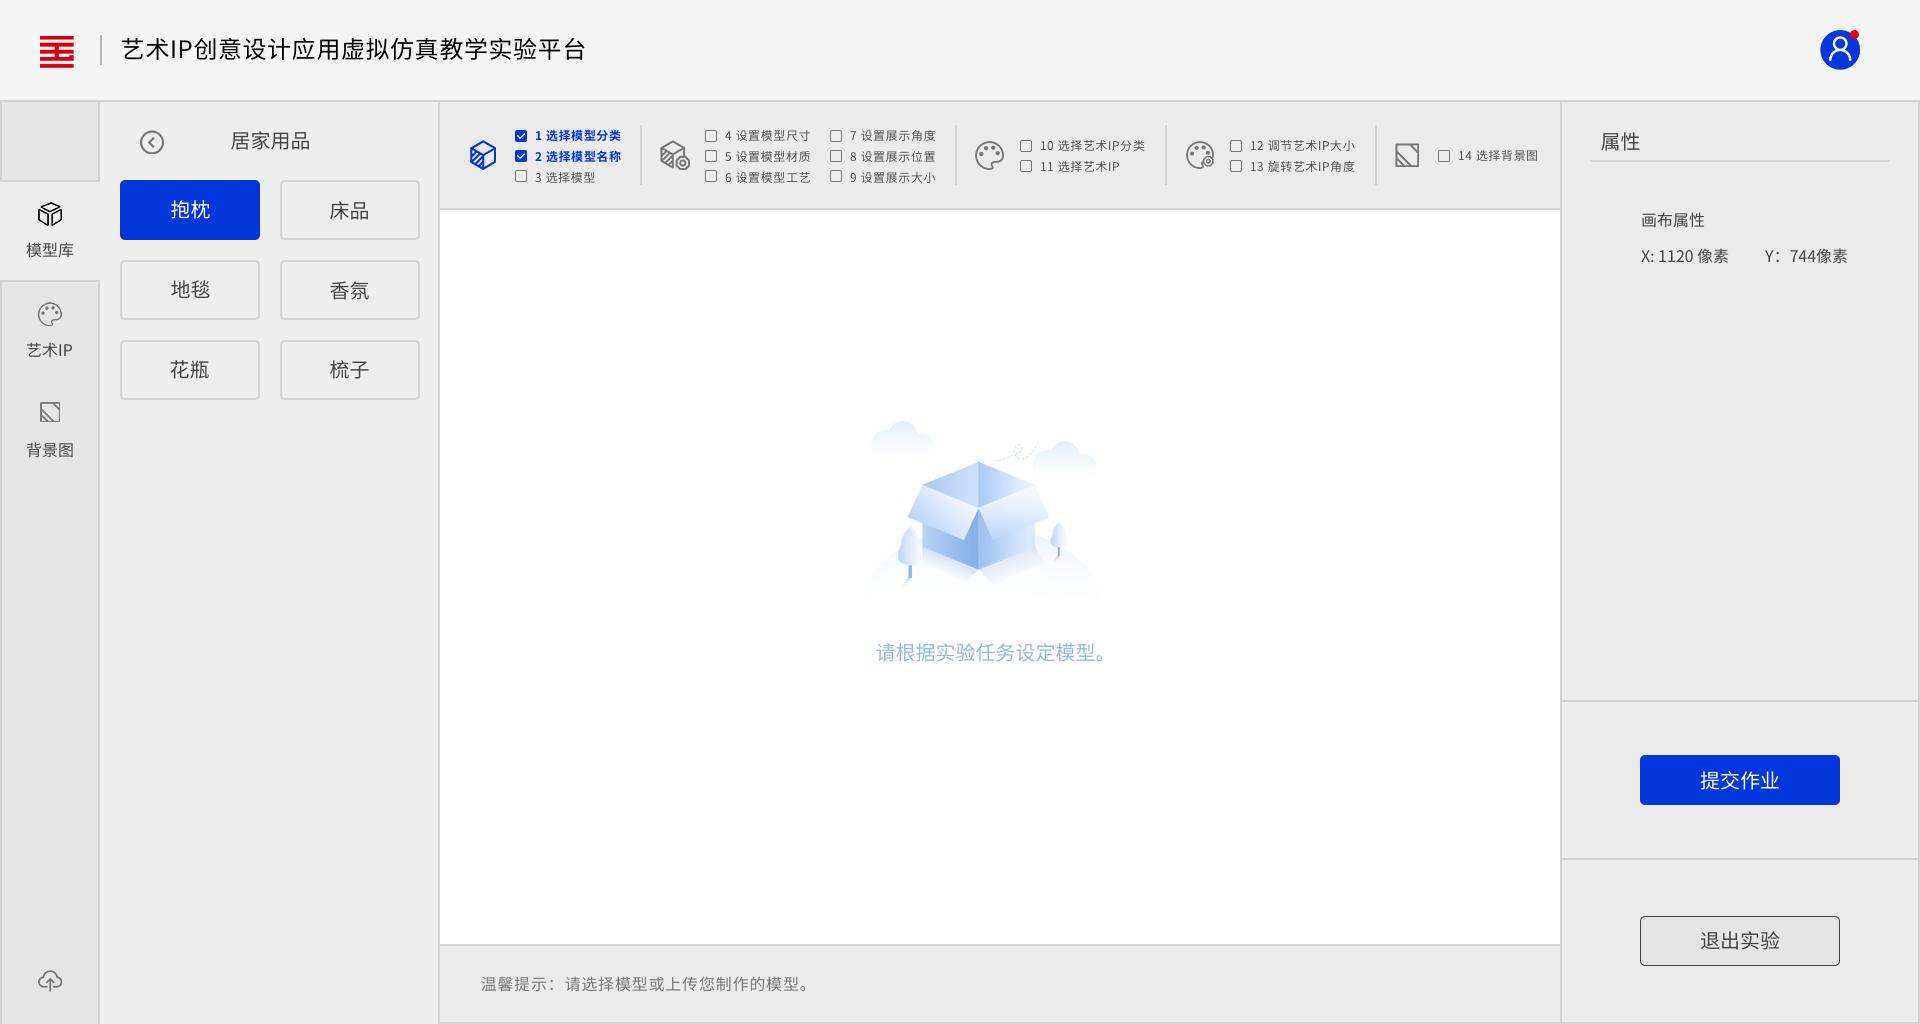
Task: Click the back arrow beside 居家用品
Action: 152,142
